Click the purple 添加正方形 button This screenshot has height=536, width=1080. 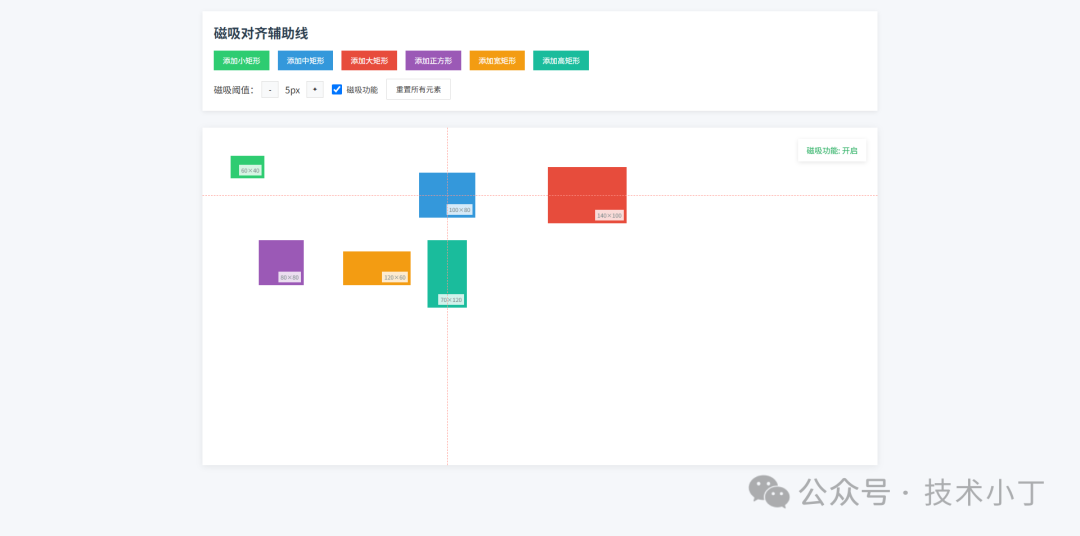(x=433, y=61)
